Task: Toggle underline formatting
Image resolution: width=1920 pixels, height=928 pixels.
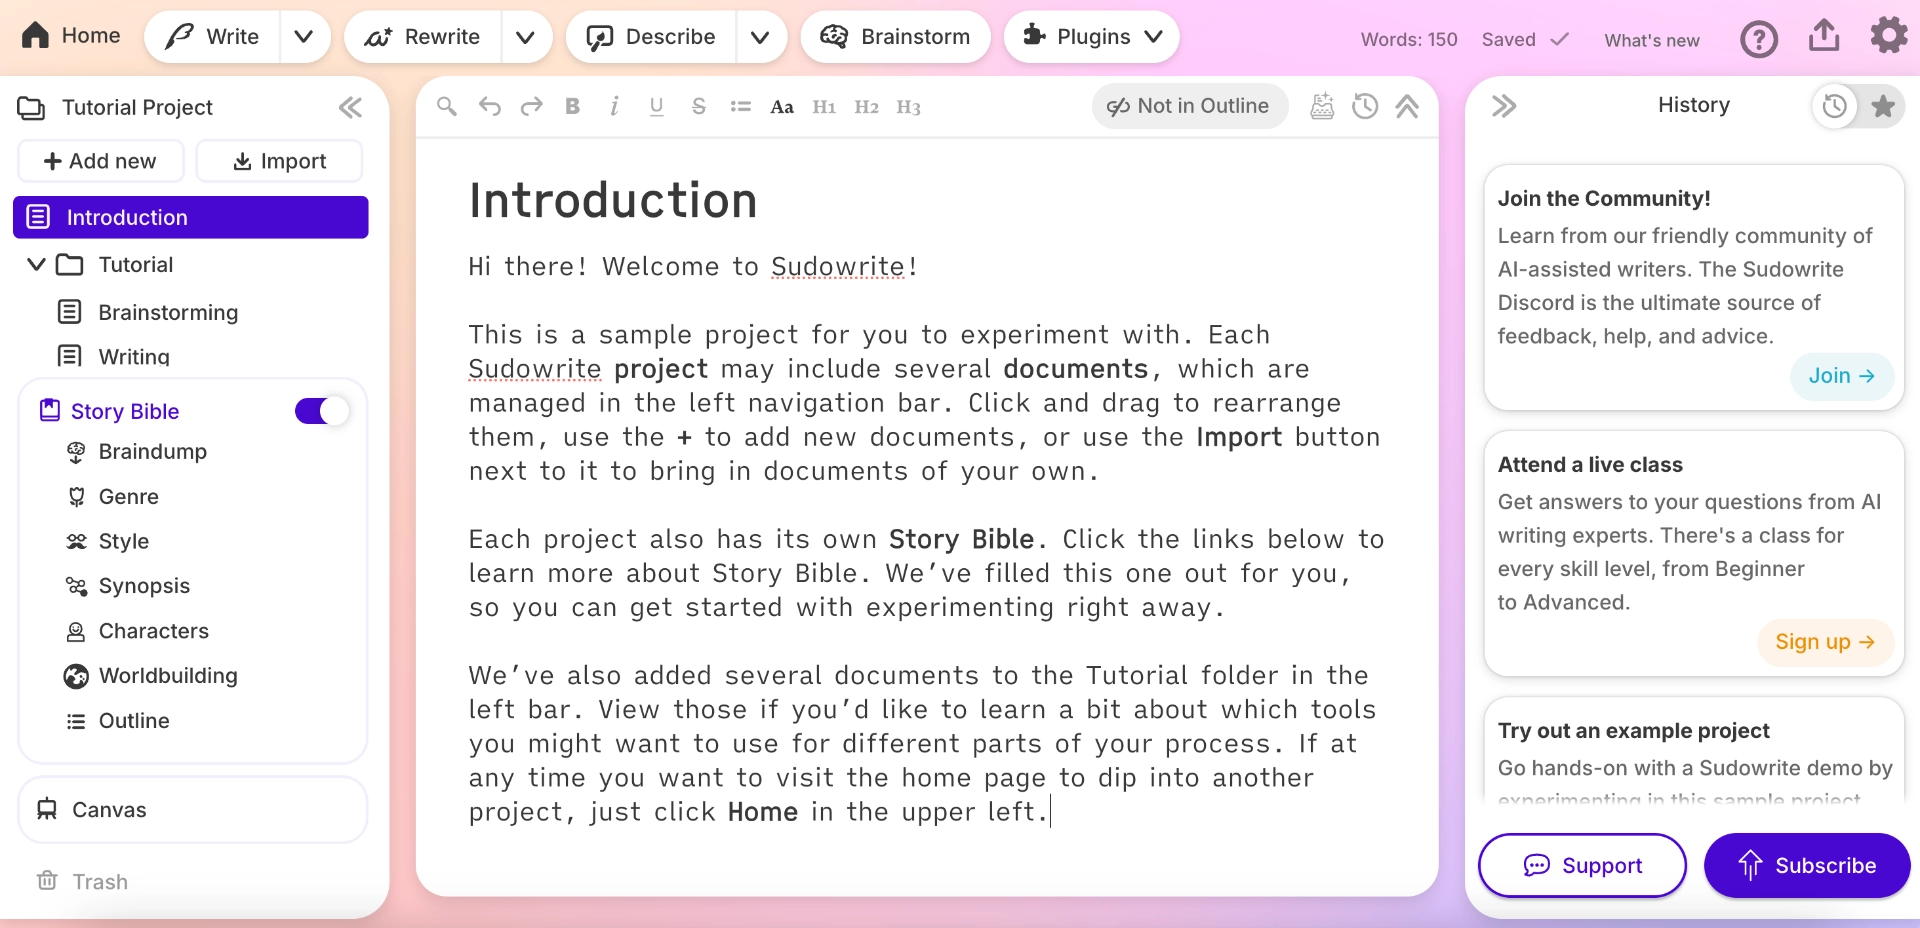Action: pyautogui.click(x=656, y=106)
